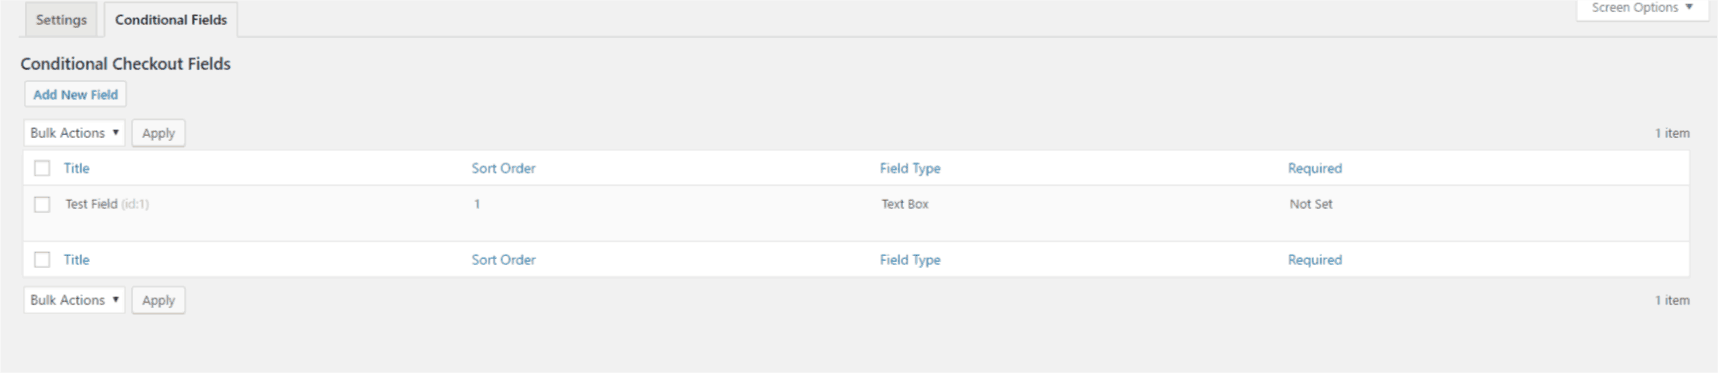1718x373 pixels.
Task: Click the top Apply button
Action: click(x=158, y=133)
